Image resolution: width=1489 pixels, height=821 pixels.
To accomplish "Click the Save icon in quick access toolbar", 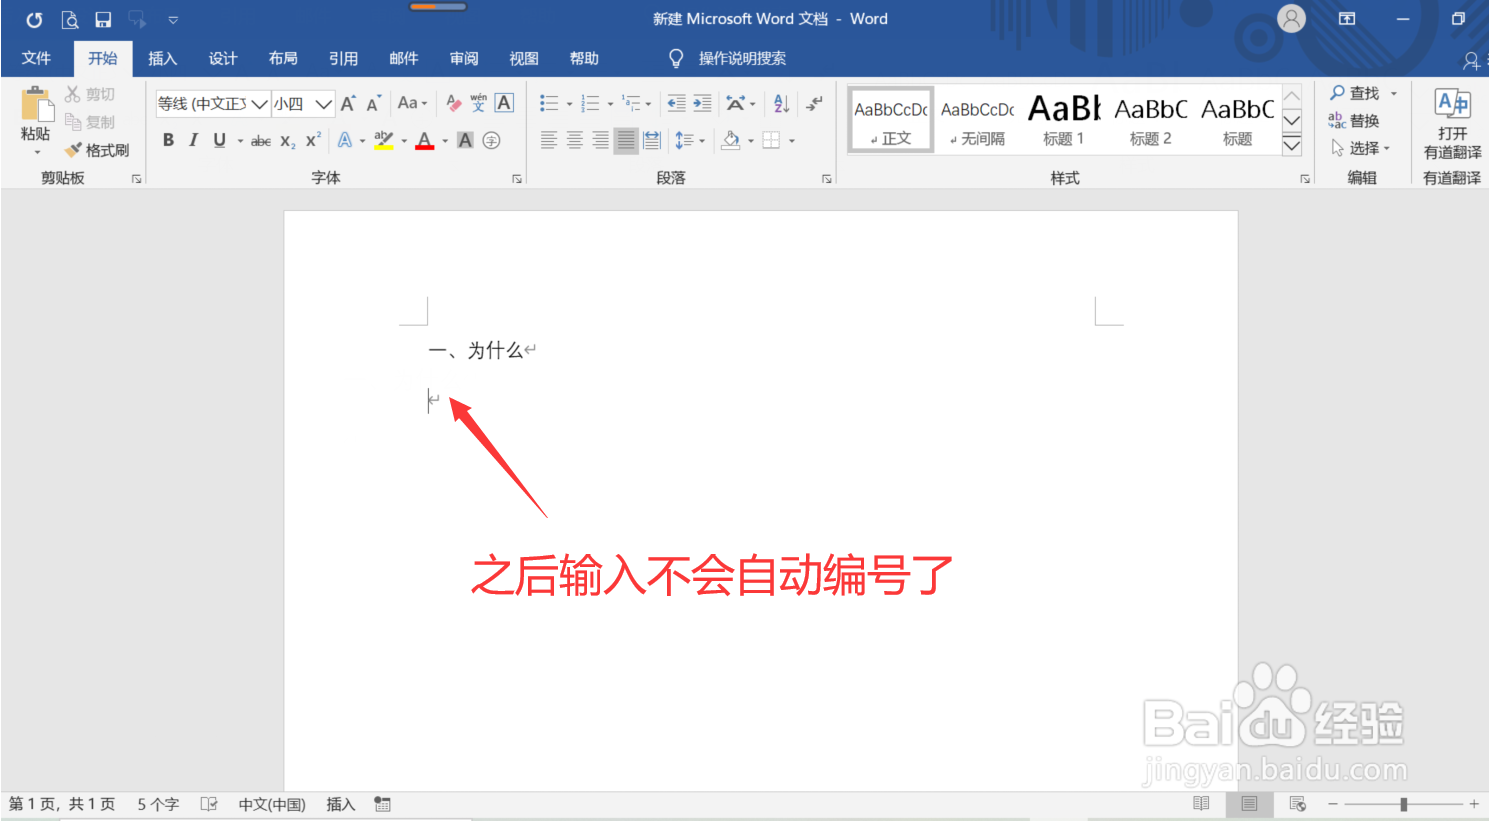I will [103, 19].
